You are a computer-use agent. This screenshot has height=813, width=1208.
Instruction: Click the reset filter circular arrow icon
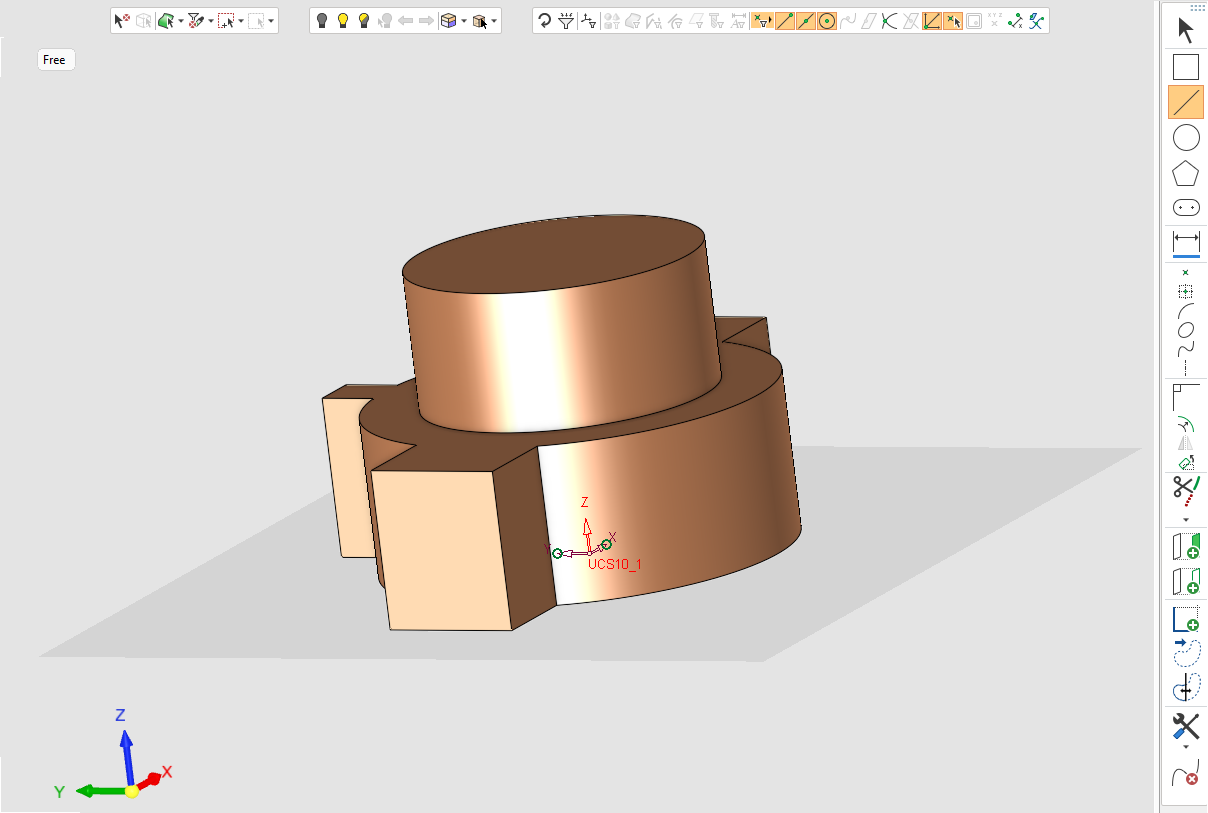pyautogui.click(x=544, y=20)
